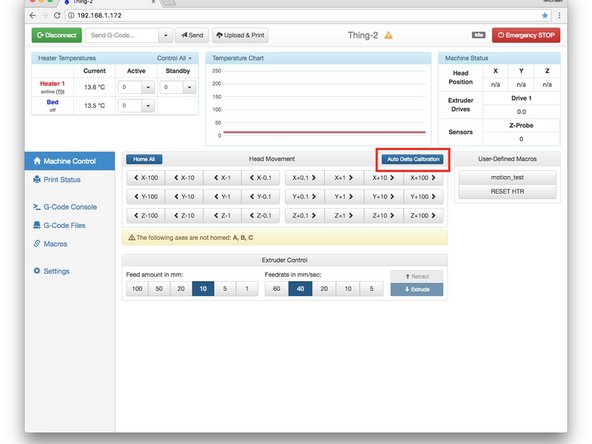Run the RESET HTR macro
The height and width of the screenshot is (444, 592).
pos(507,191)
